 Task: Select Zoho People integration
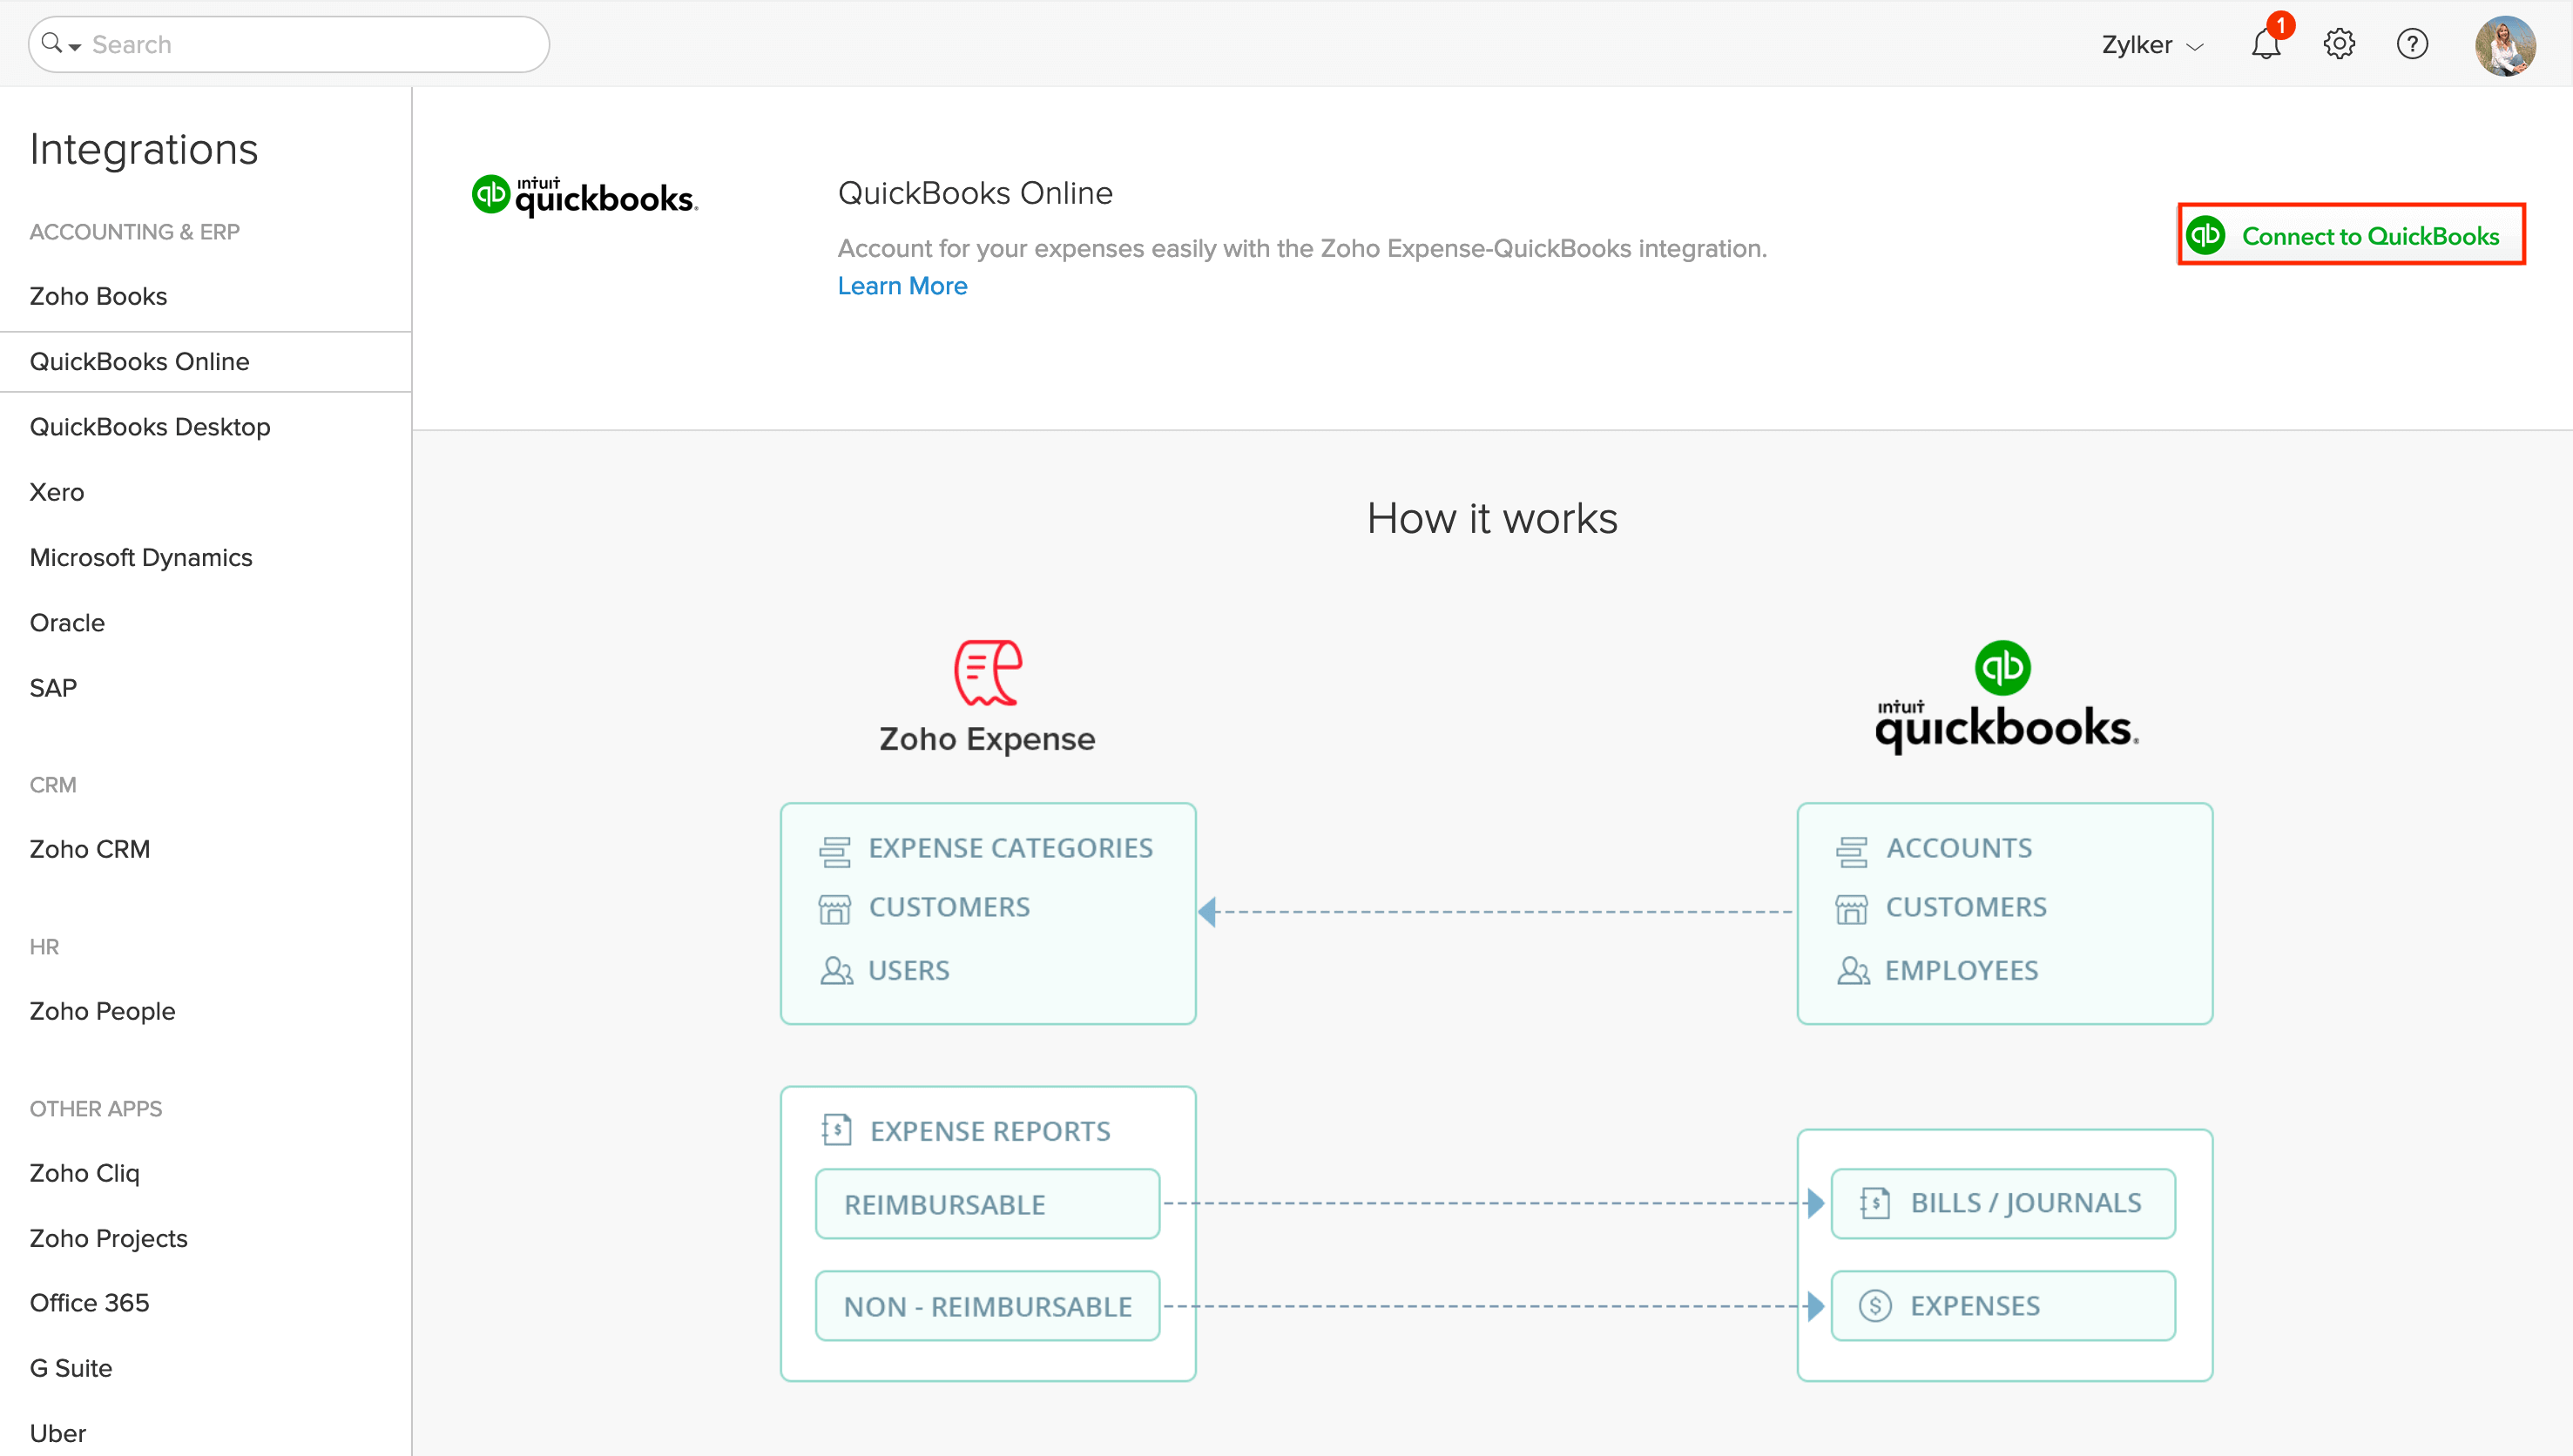(x=102, y=1011)
